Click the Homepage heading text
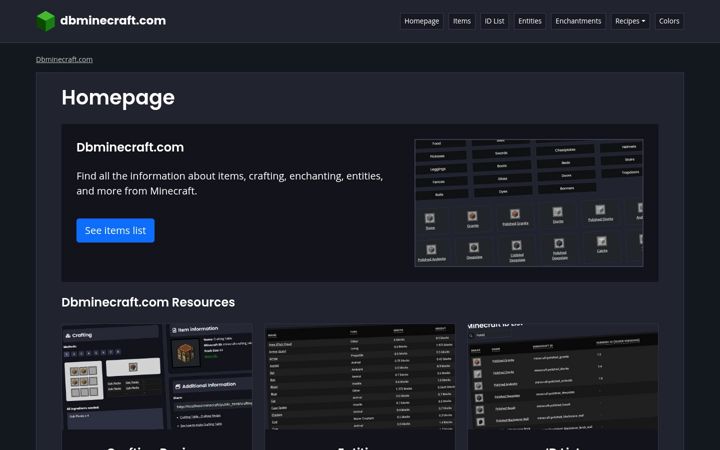The width and height of the screenshot is (720, 450). [x=118, y=98]
